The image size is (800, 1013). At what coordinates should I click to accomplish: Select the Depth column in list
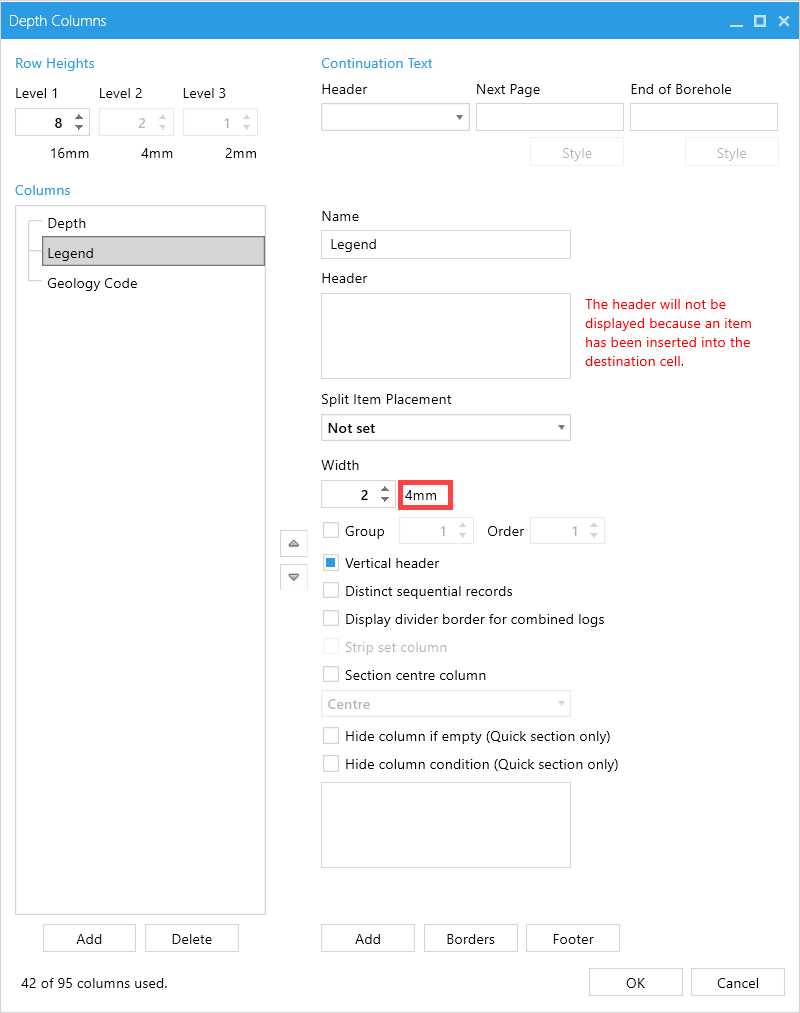[x=67, y=223]
